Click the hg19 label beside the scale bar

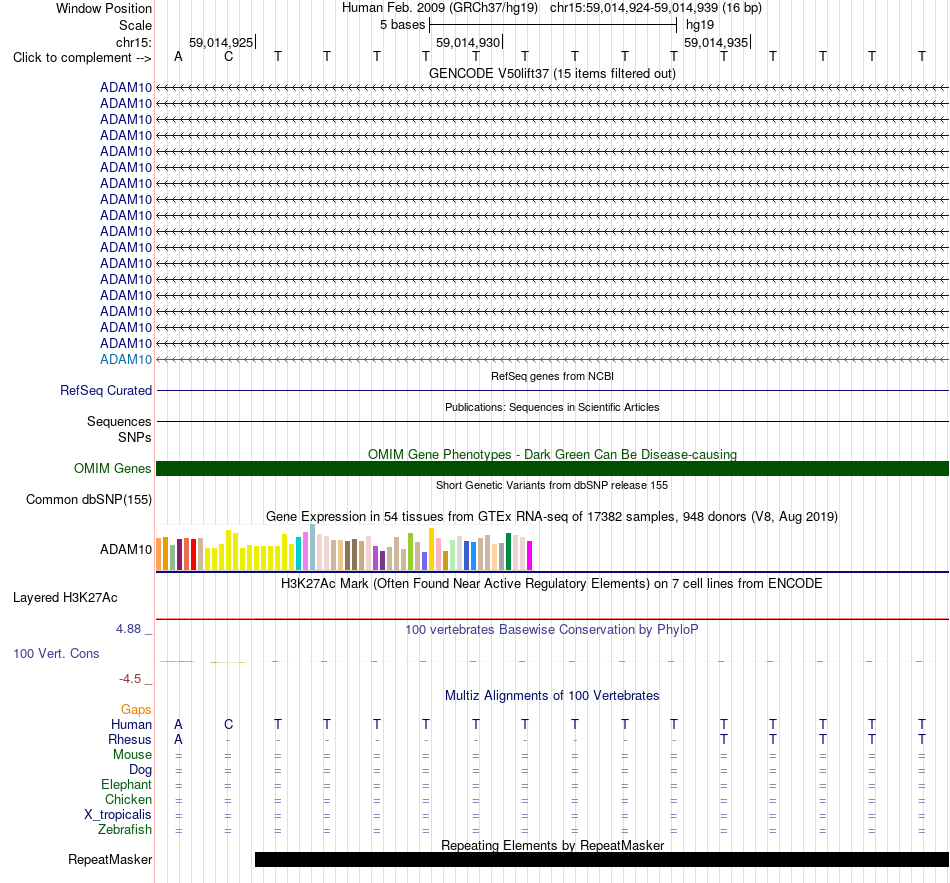point(700,25)
